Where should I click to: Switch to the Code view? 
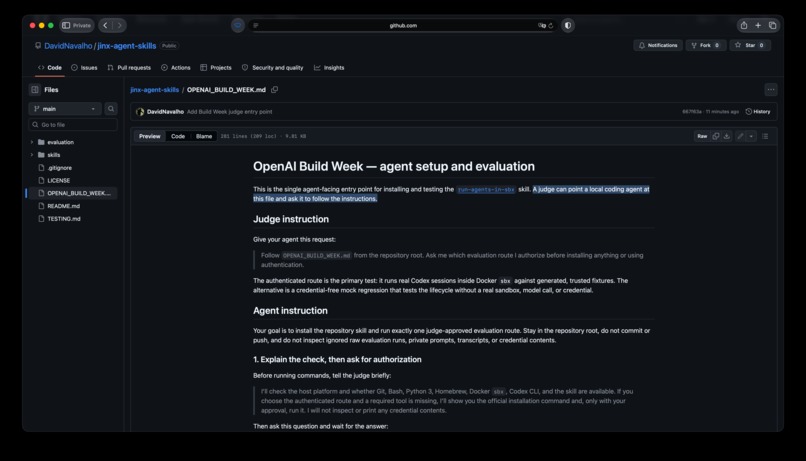click(x=178, y=136)
